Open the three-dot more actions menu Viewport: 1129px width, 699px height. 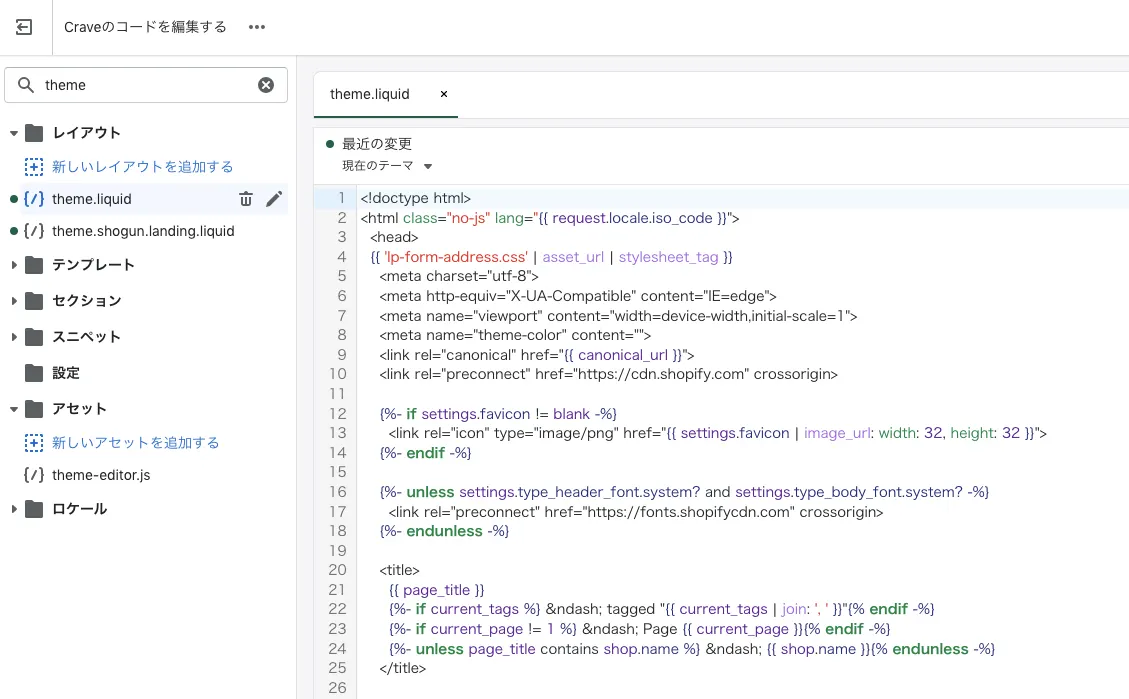tap(257, 27)
